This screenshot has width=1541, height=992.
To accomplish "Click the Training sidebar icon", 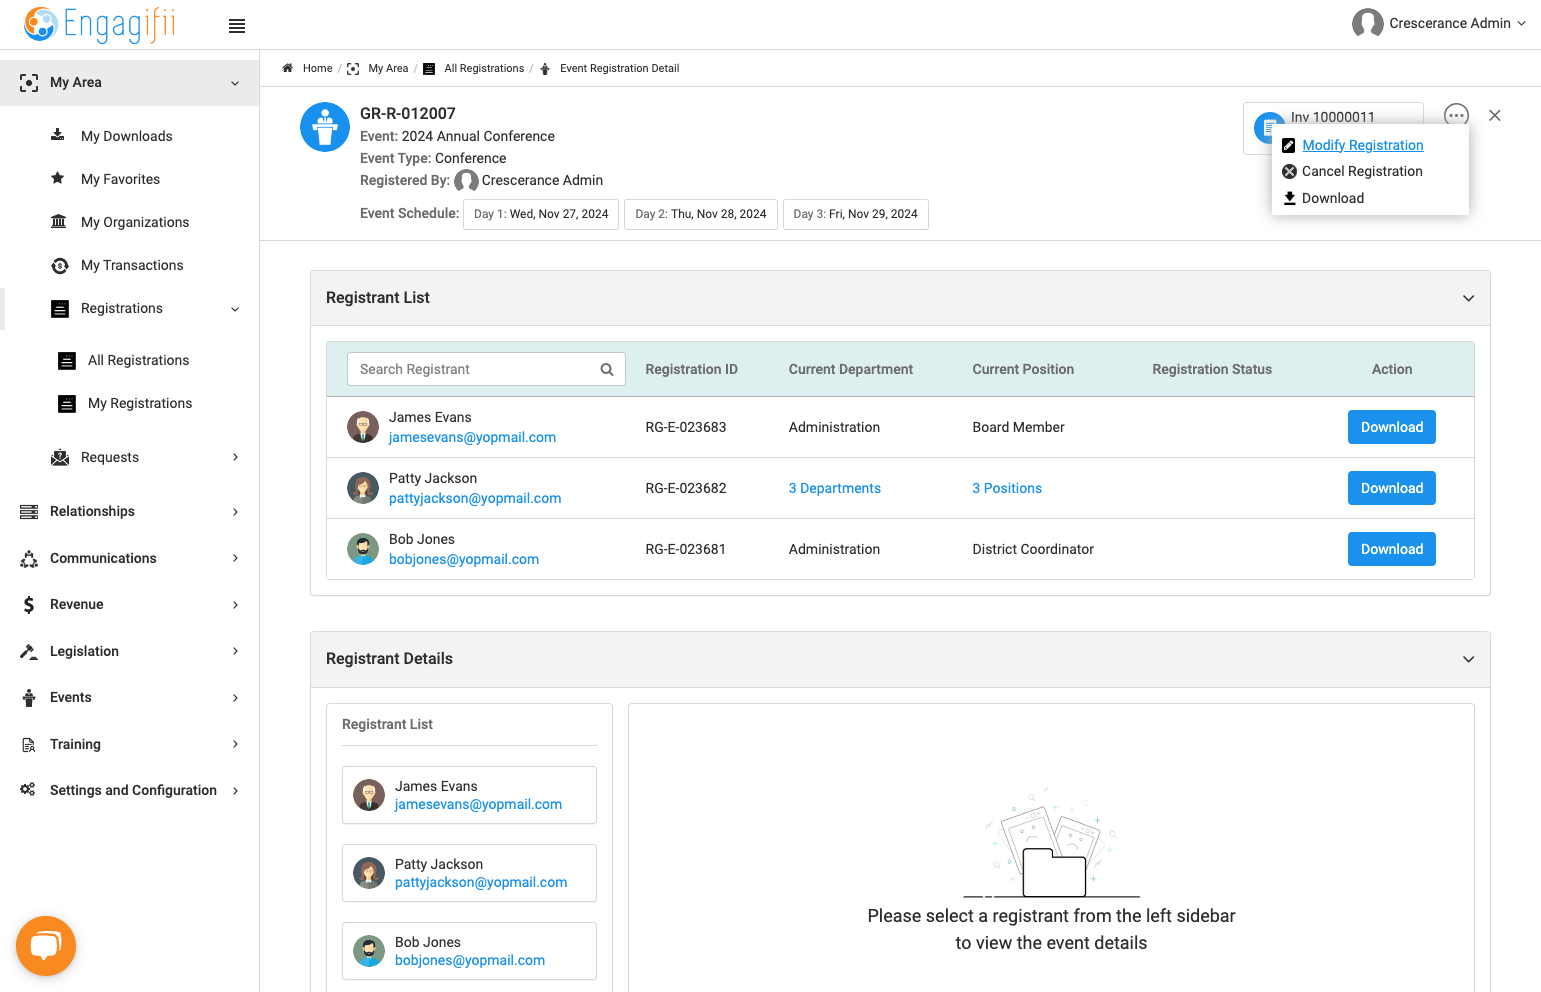I will tap(29, 744).
